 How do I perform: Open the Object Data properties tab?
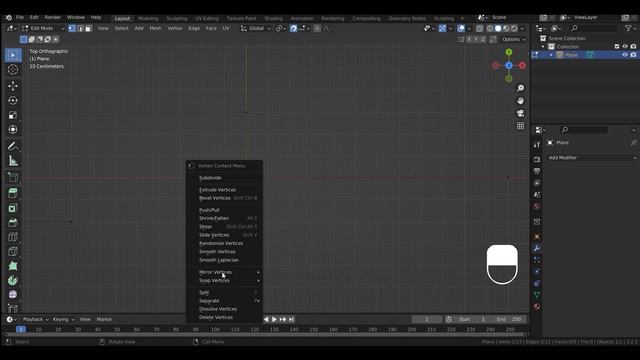[537, 295]
